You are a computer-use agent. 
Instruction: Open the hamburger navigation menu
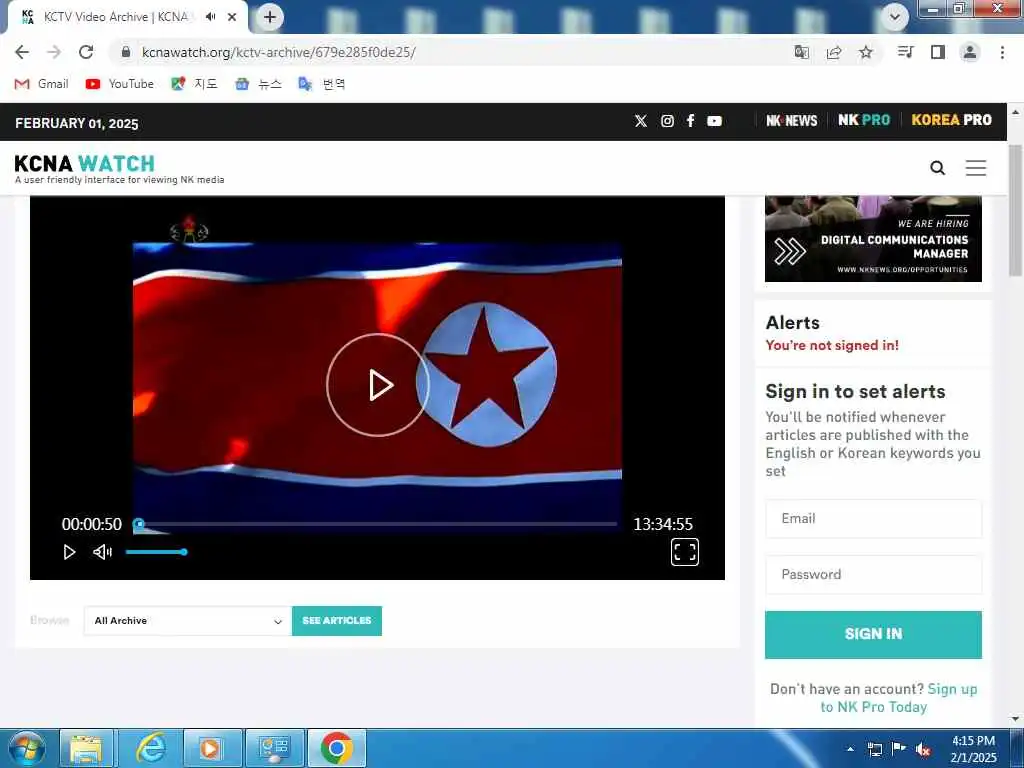[976, 168]
